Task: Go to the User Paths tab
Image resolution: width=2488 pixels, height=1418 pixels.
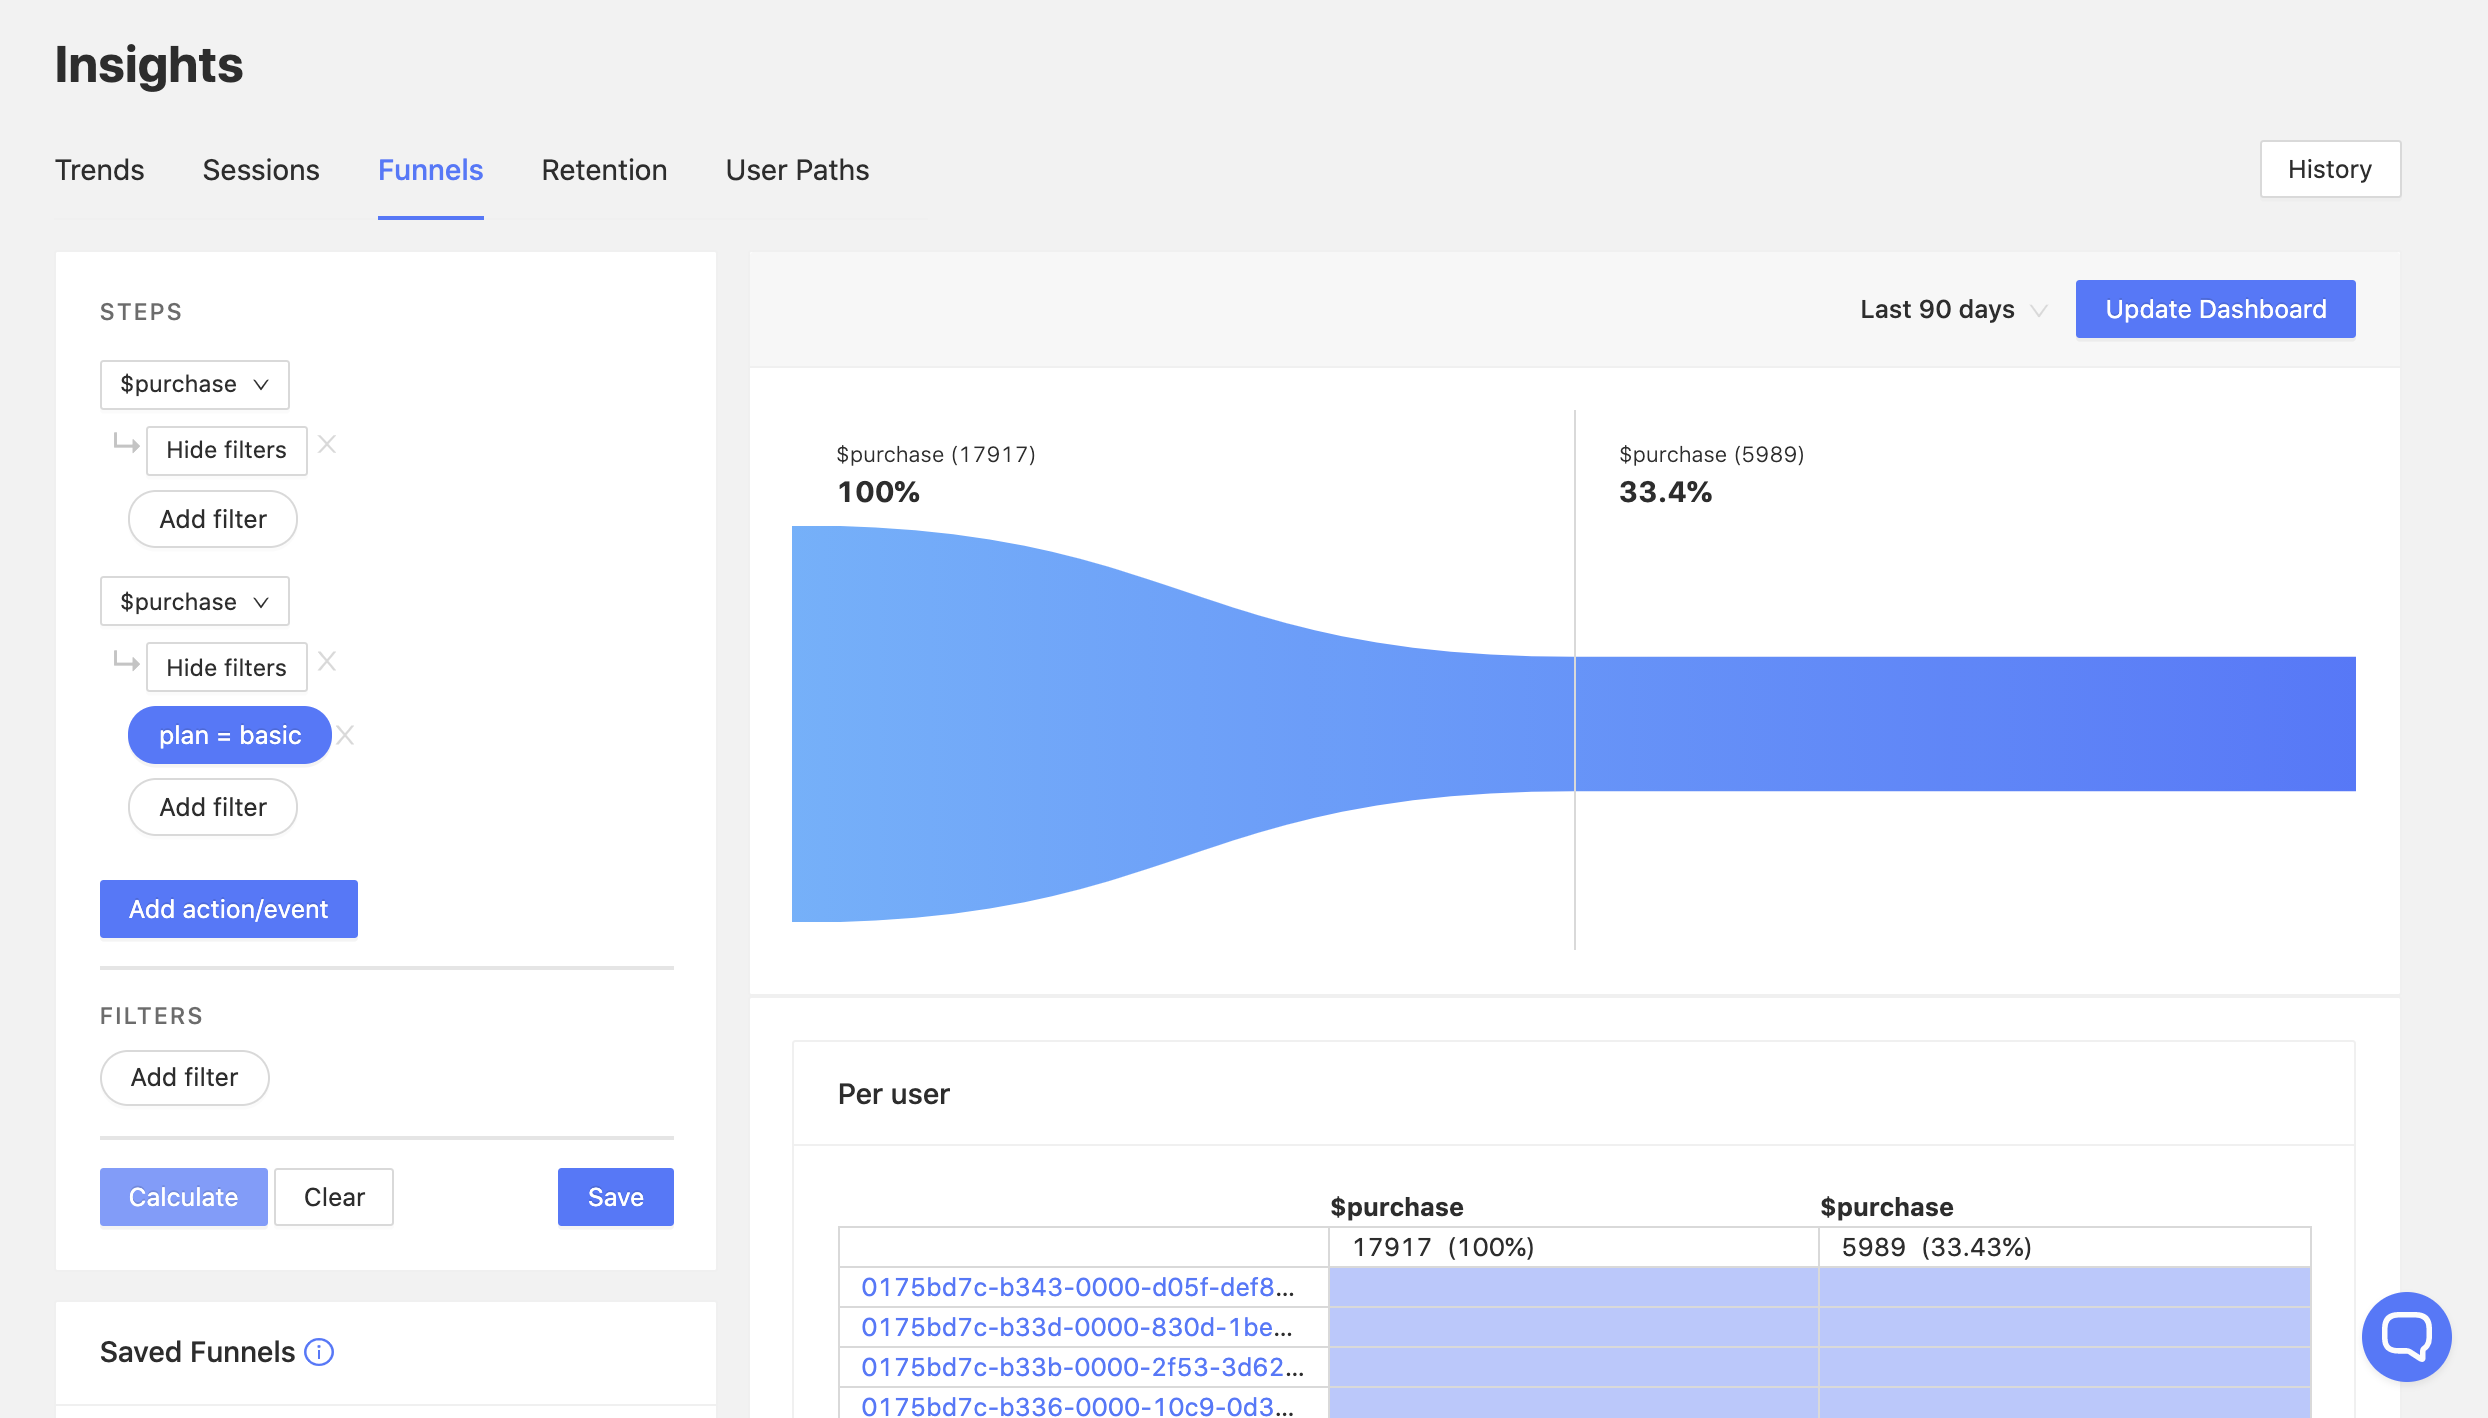Action: tap(797, 170)
